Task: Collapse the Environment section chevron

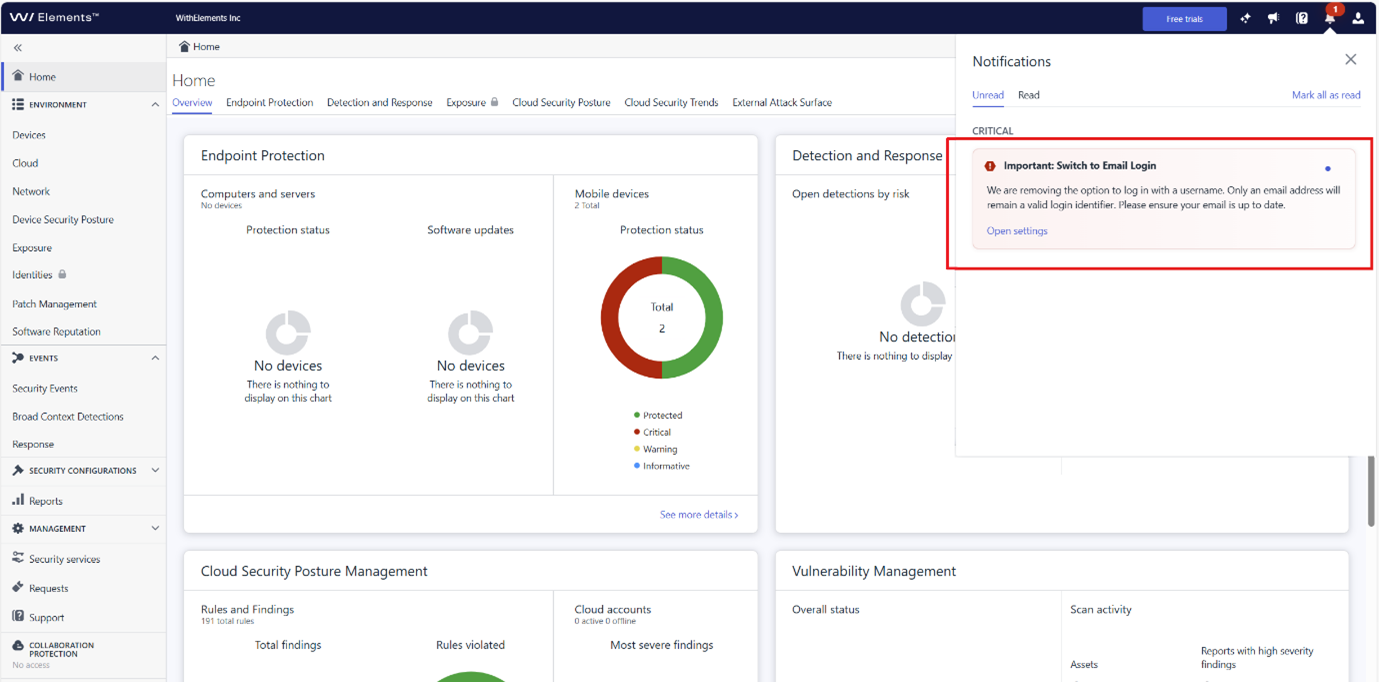Action: (155, 105)
